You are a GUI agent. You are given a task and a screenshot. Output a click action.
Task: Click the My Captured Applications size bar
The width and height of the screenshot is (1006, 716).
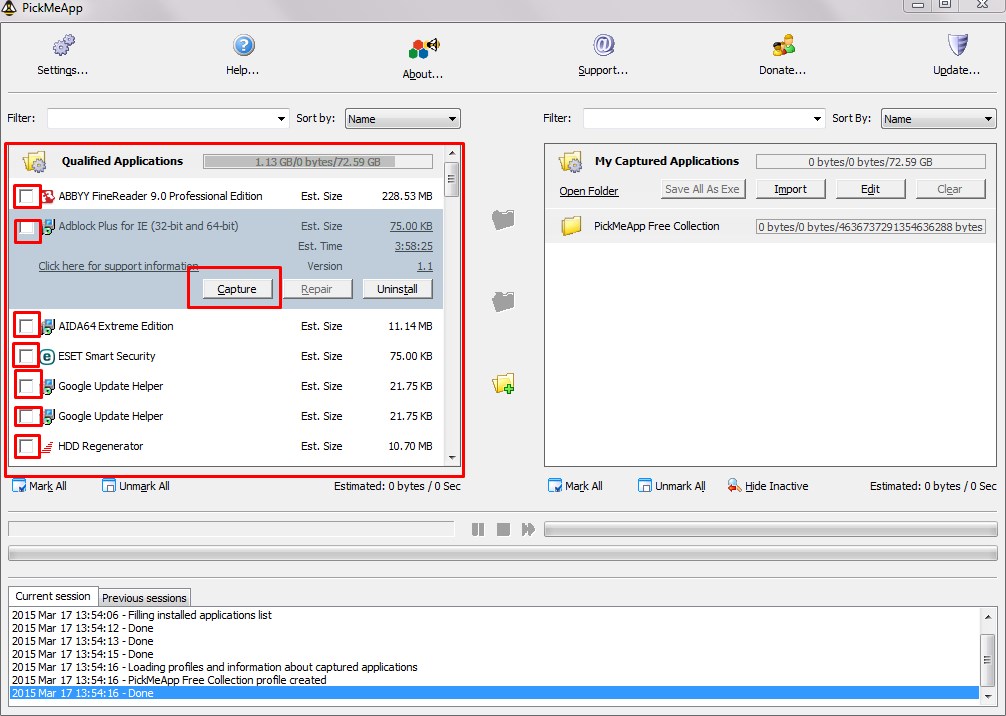click(871, 162)
